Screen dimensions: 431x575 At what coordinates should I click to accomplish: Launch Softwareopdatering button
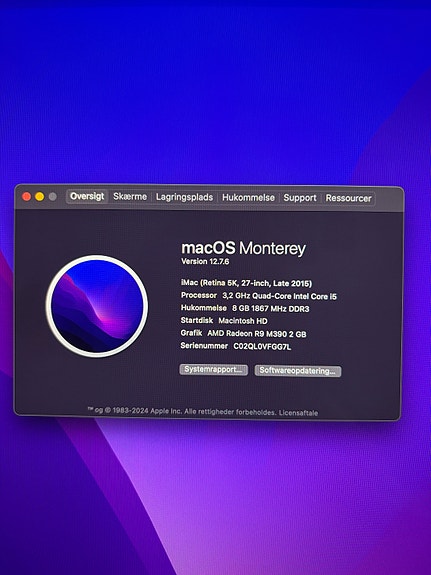point(298,371)
